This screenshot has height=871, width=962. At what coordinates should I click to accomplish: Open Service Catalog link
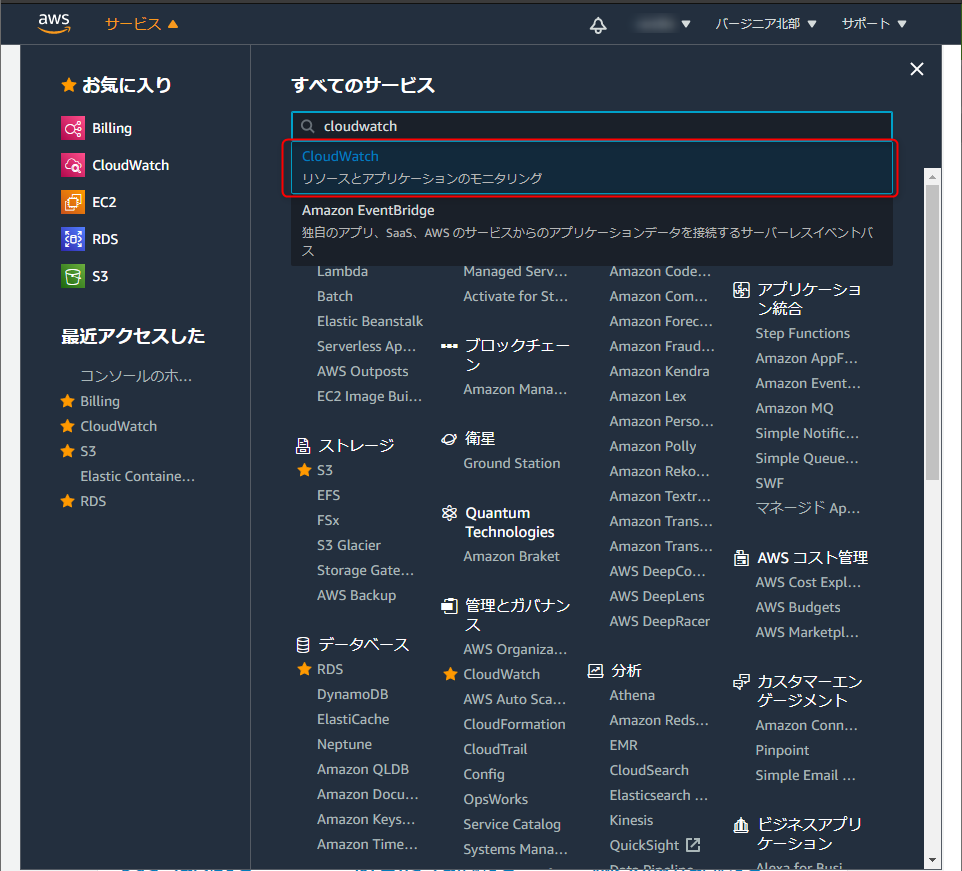tap(512, 824)
